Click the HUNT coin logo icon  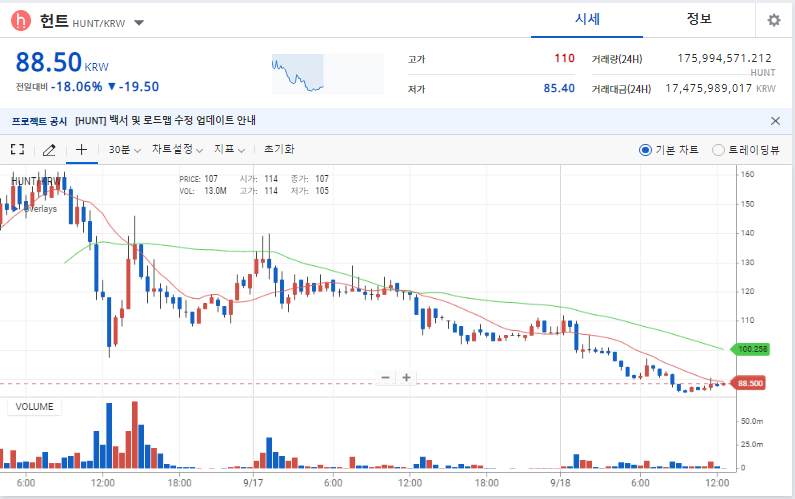[x=21, y=21]
